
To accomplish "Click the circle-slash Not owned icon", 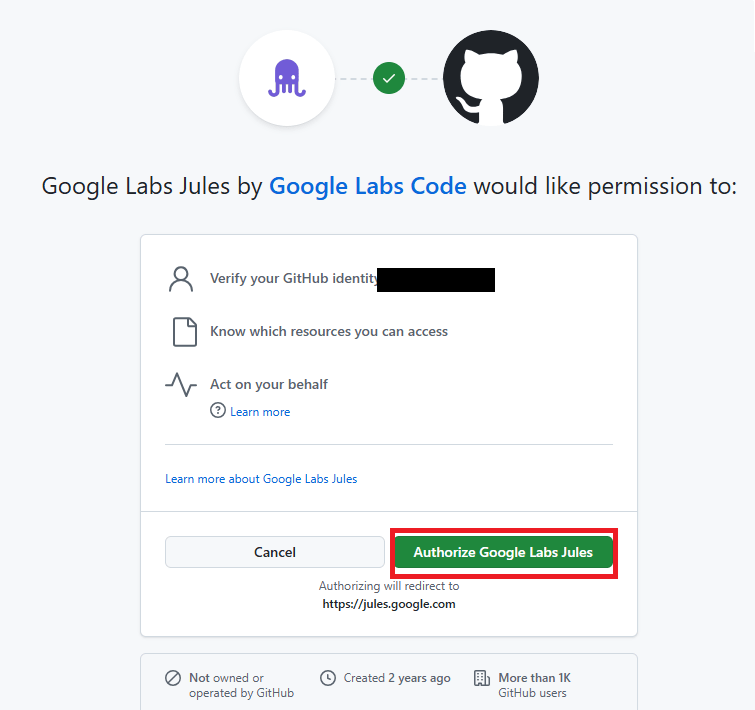I will coord(173,678).
